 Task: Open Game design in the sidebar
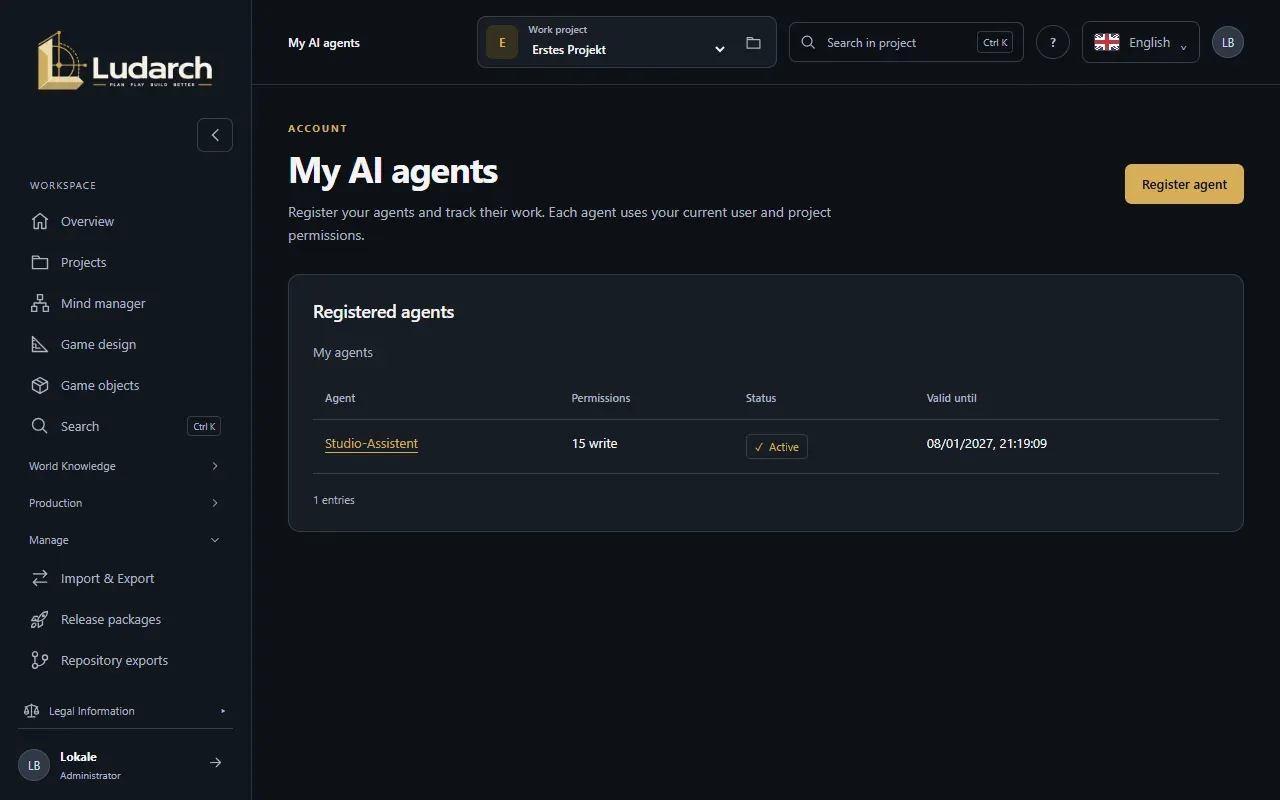tap(125, 344)
